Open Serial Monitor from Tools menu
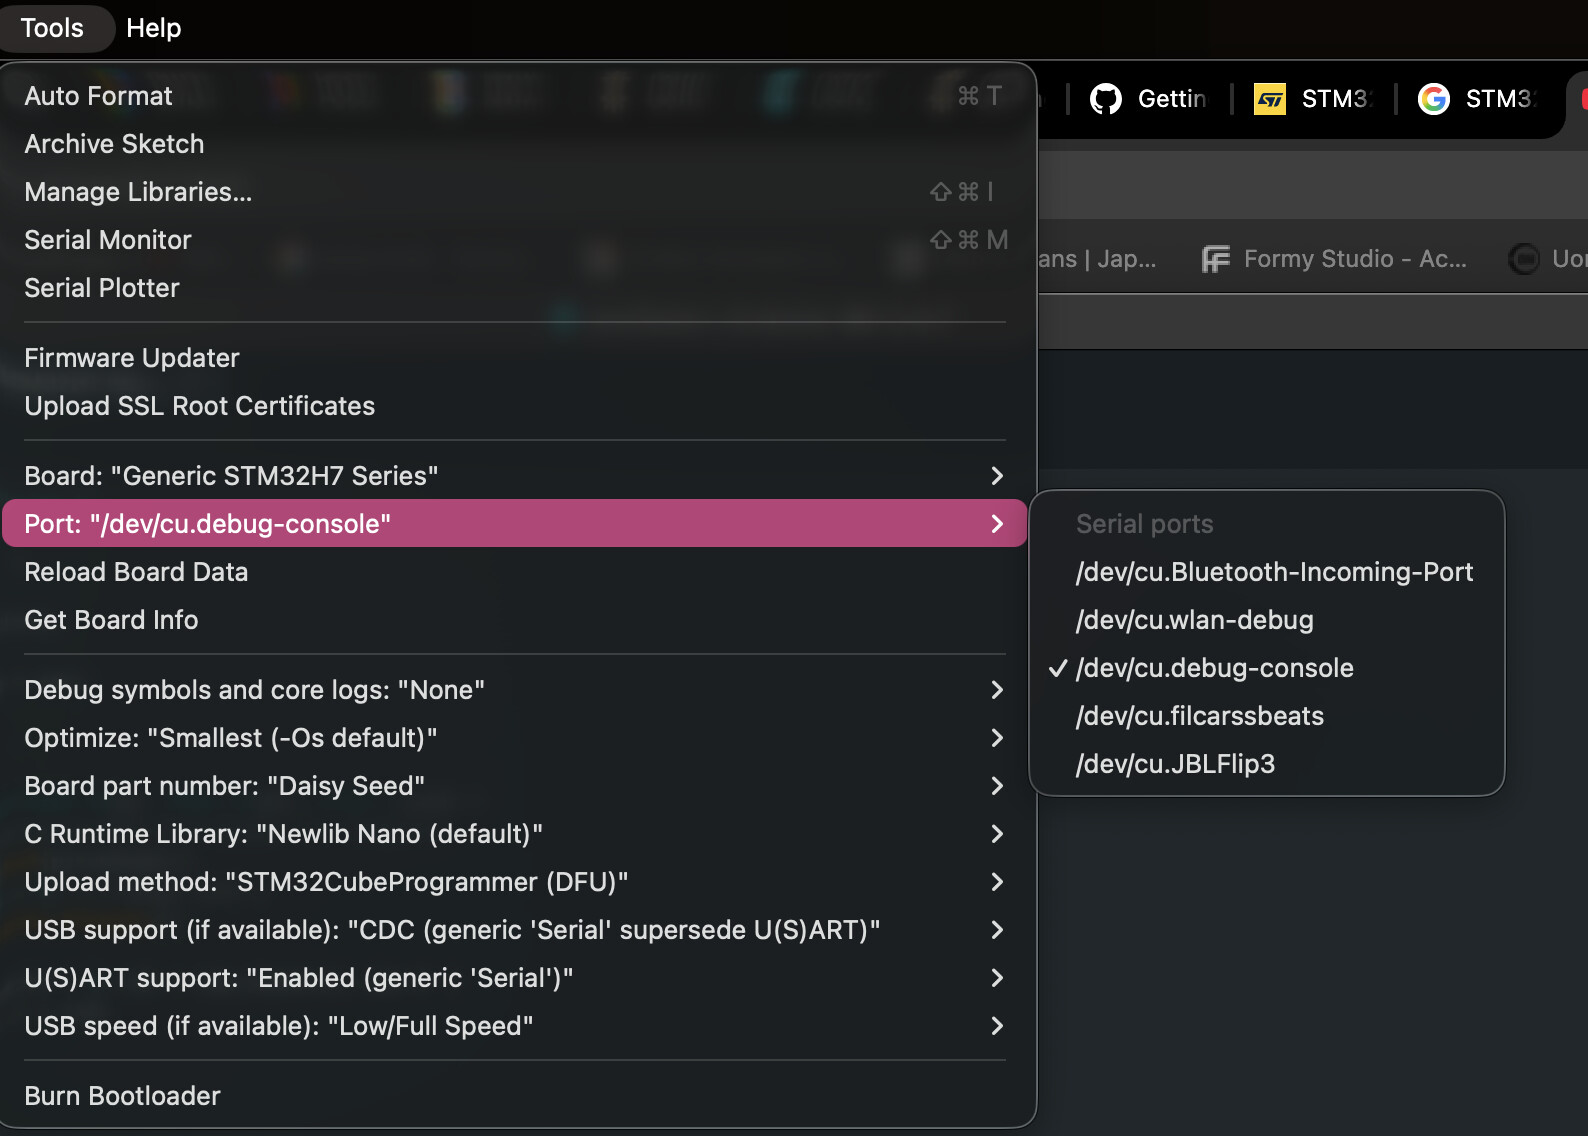 (108, 240)
